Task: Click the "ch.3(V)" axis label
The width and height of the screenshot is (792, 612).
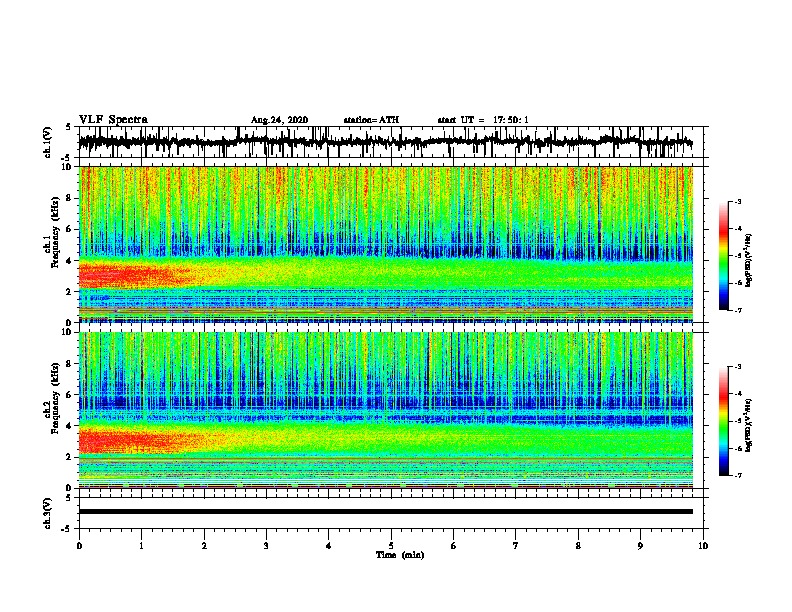Action: pos(47,514)
